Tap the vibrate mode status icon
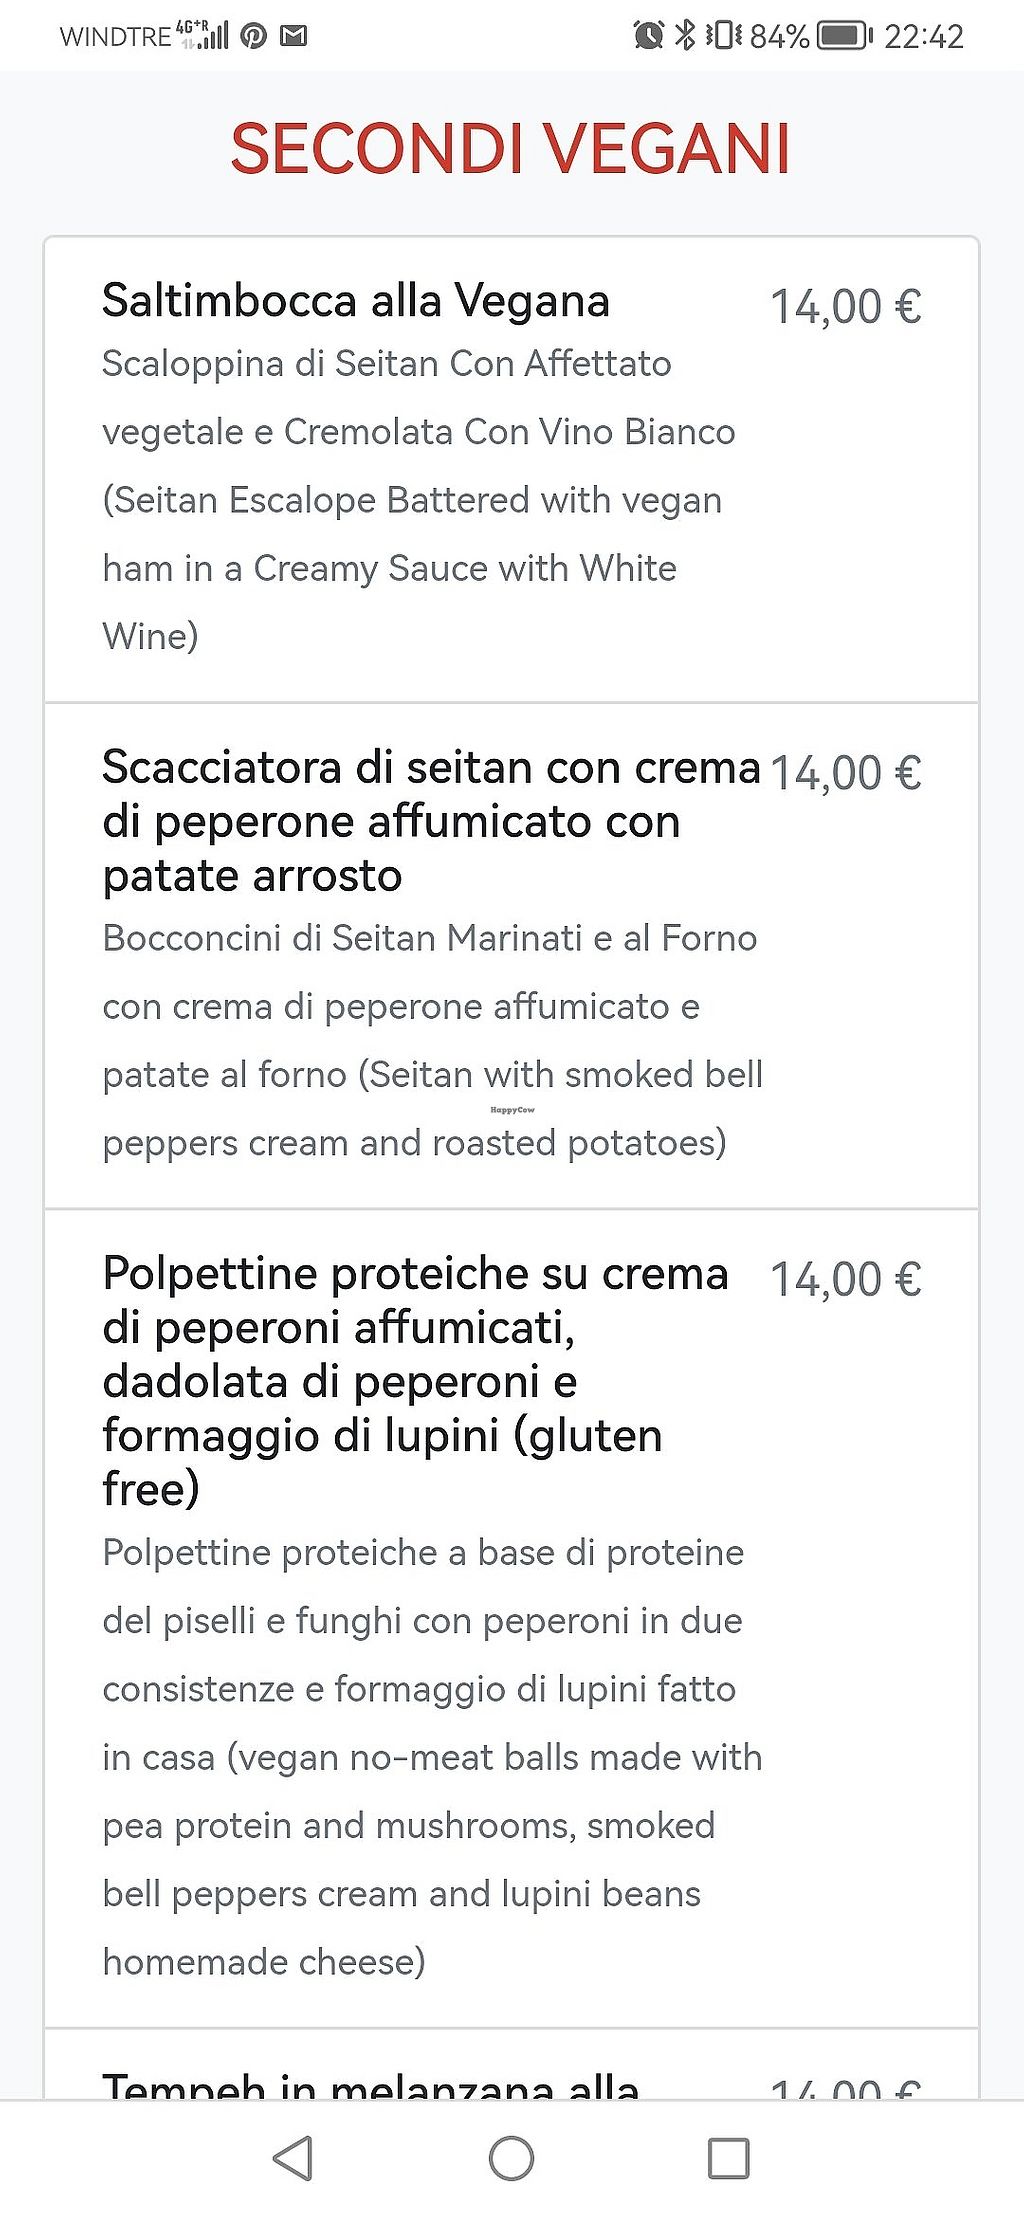 (x=723, y=37)
